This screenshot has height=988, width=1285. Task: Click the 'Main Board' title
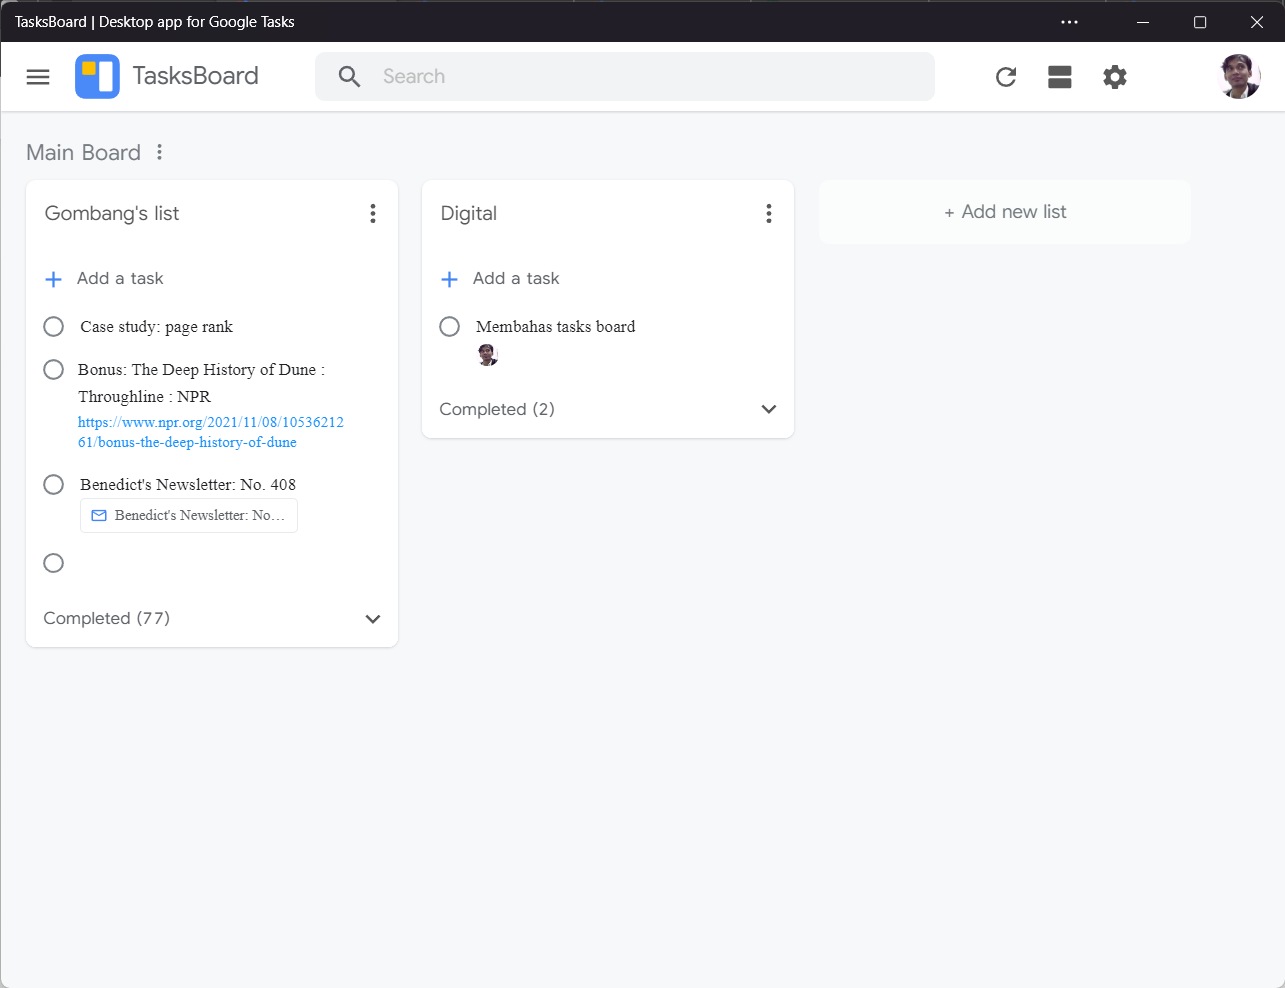tap(84, 152)
